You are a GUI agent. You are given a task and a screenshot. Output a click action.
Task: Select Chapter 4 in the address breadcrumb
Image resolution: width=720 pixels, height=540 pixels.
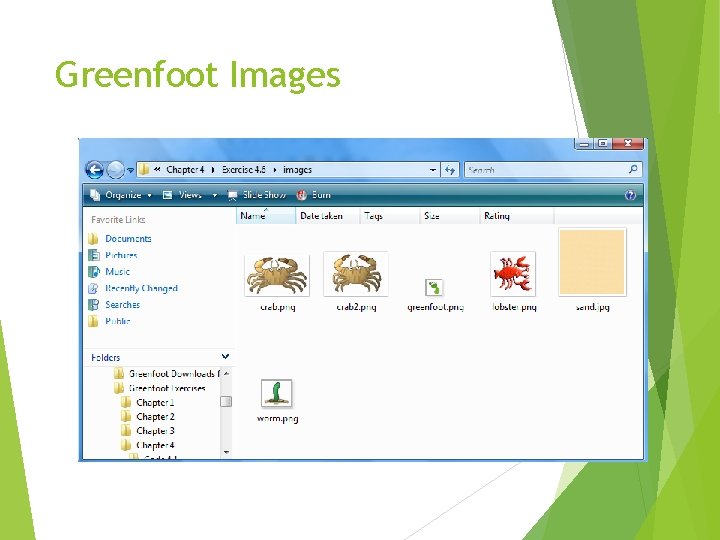click(x=185, y=169)
